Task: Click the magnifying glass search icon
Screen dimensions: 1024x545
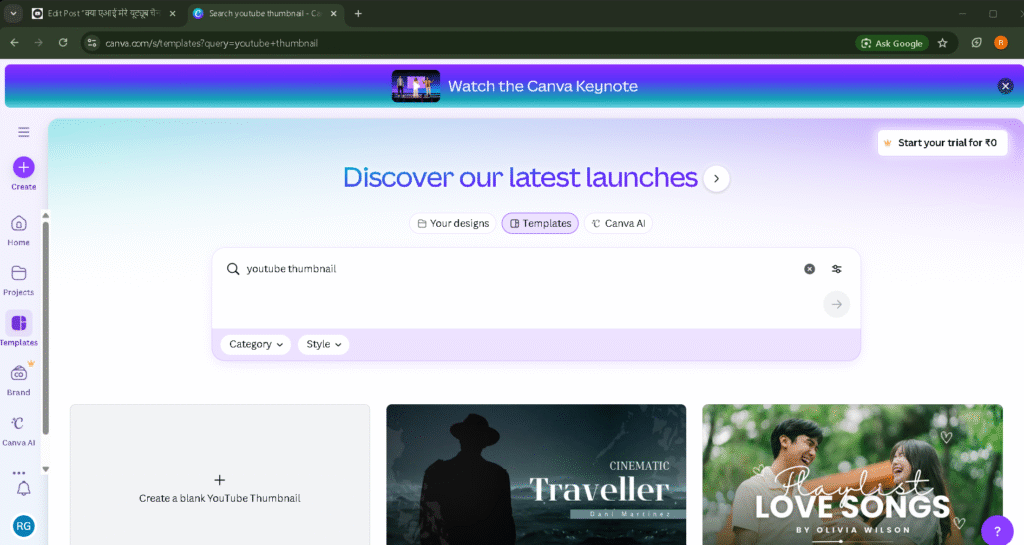Action: 232,269
